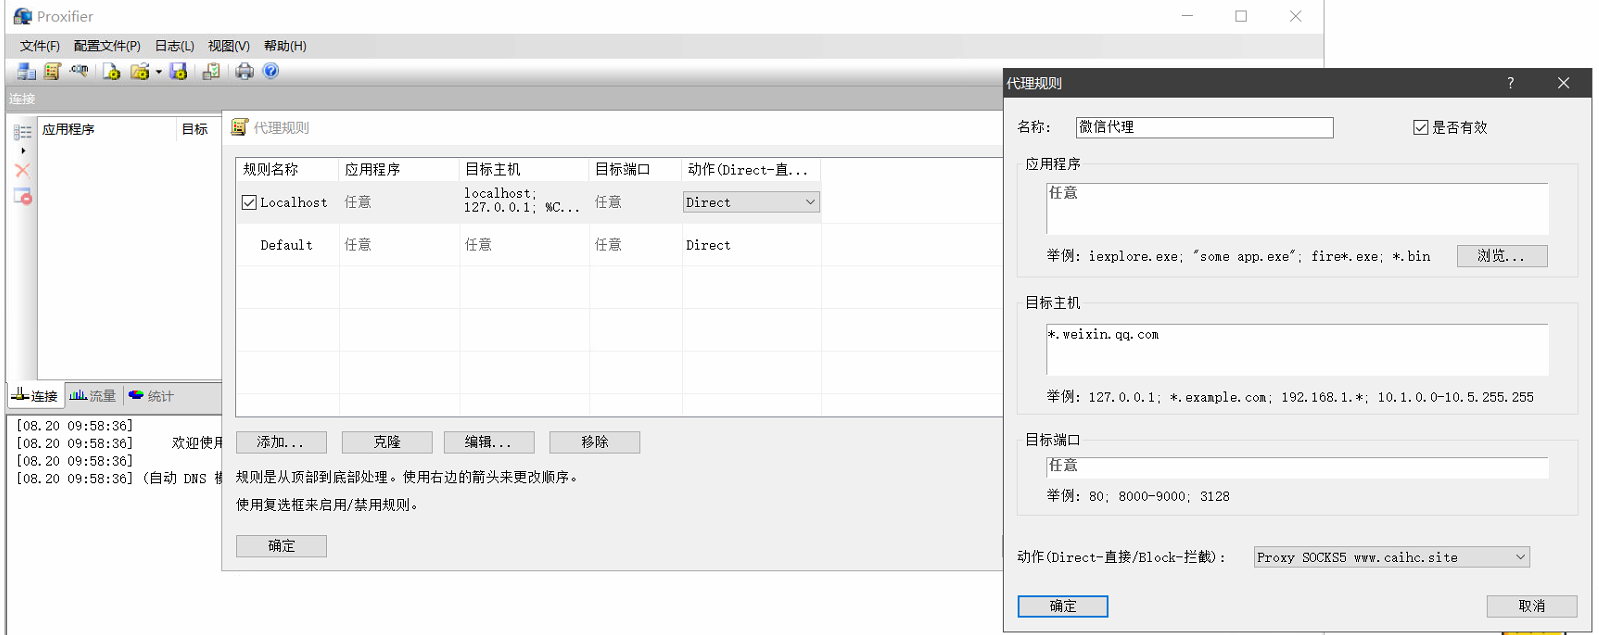Click the 移除 button
The image size is (1599, 635).
(x=595, y=442)
